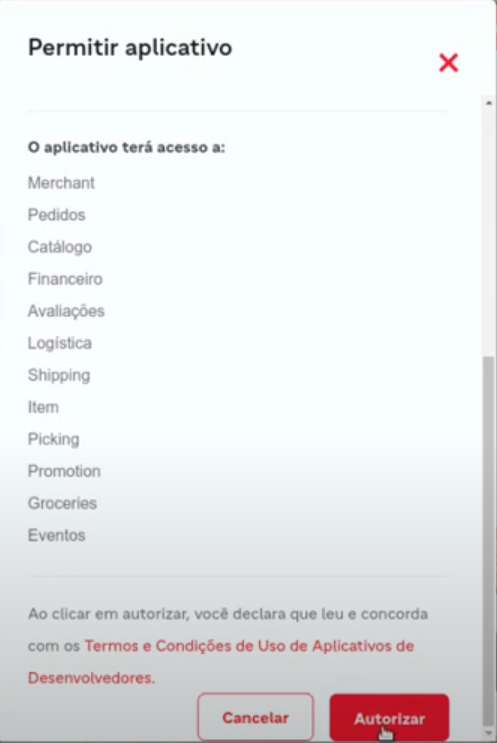Click the Financeiro permission item

(x=65, y=279)
